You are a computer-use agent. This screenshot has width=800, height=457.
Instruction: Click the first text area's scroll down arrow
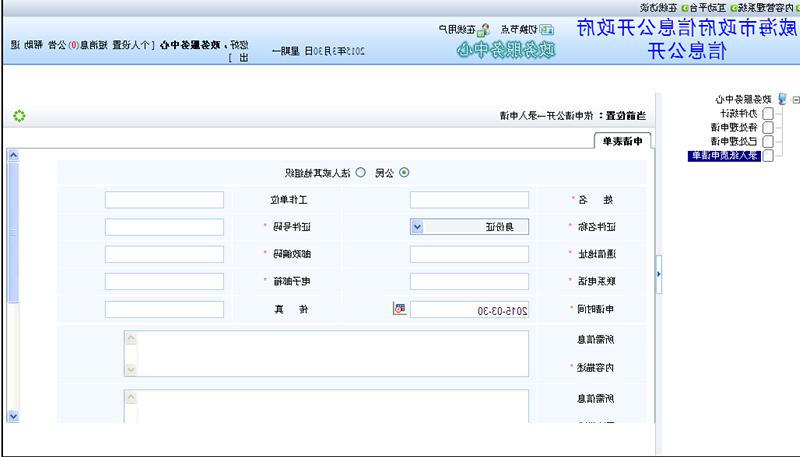(x=131, y=369)
